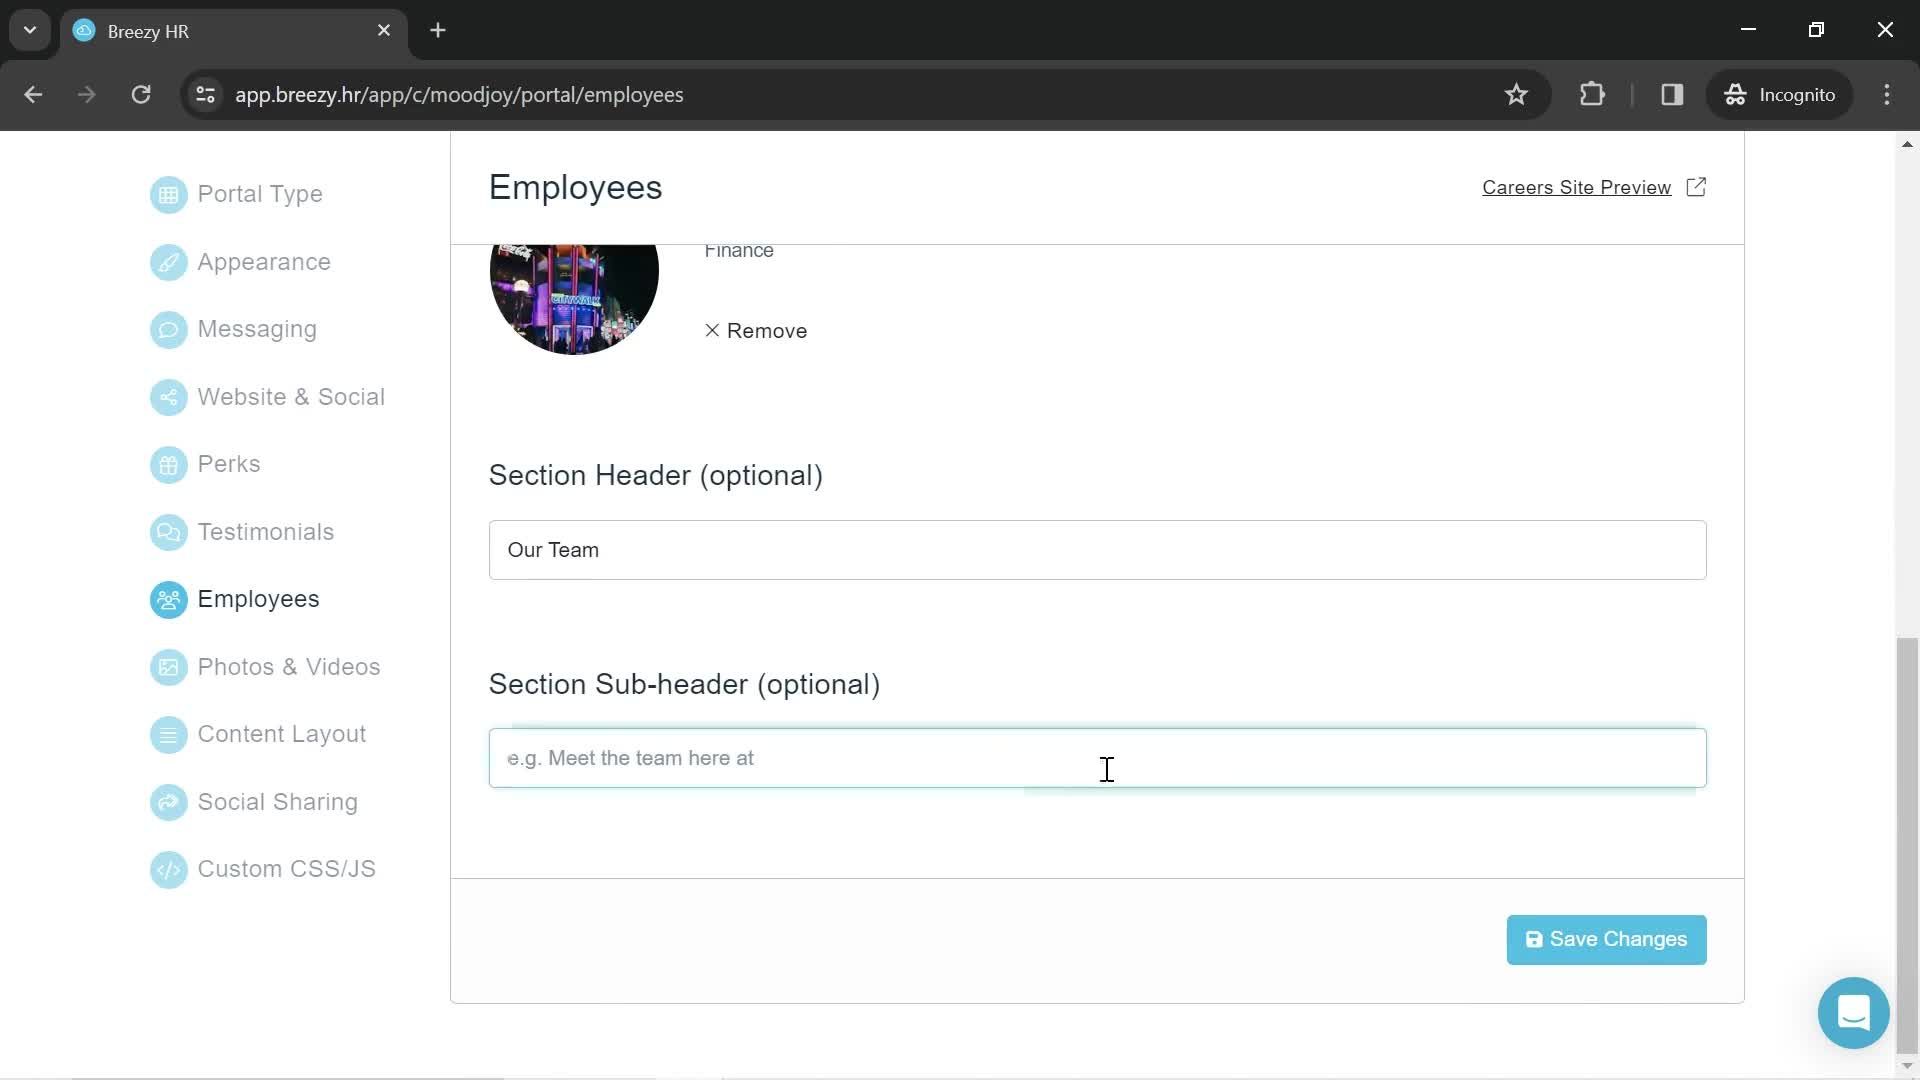Click the Social Sharing icon in sidebar
Image resolution: width=1920 pixels, height=1080 pixels.
(x=167, y=800)
